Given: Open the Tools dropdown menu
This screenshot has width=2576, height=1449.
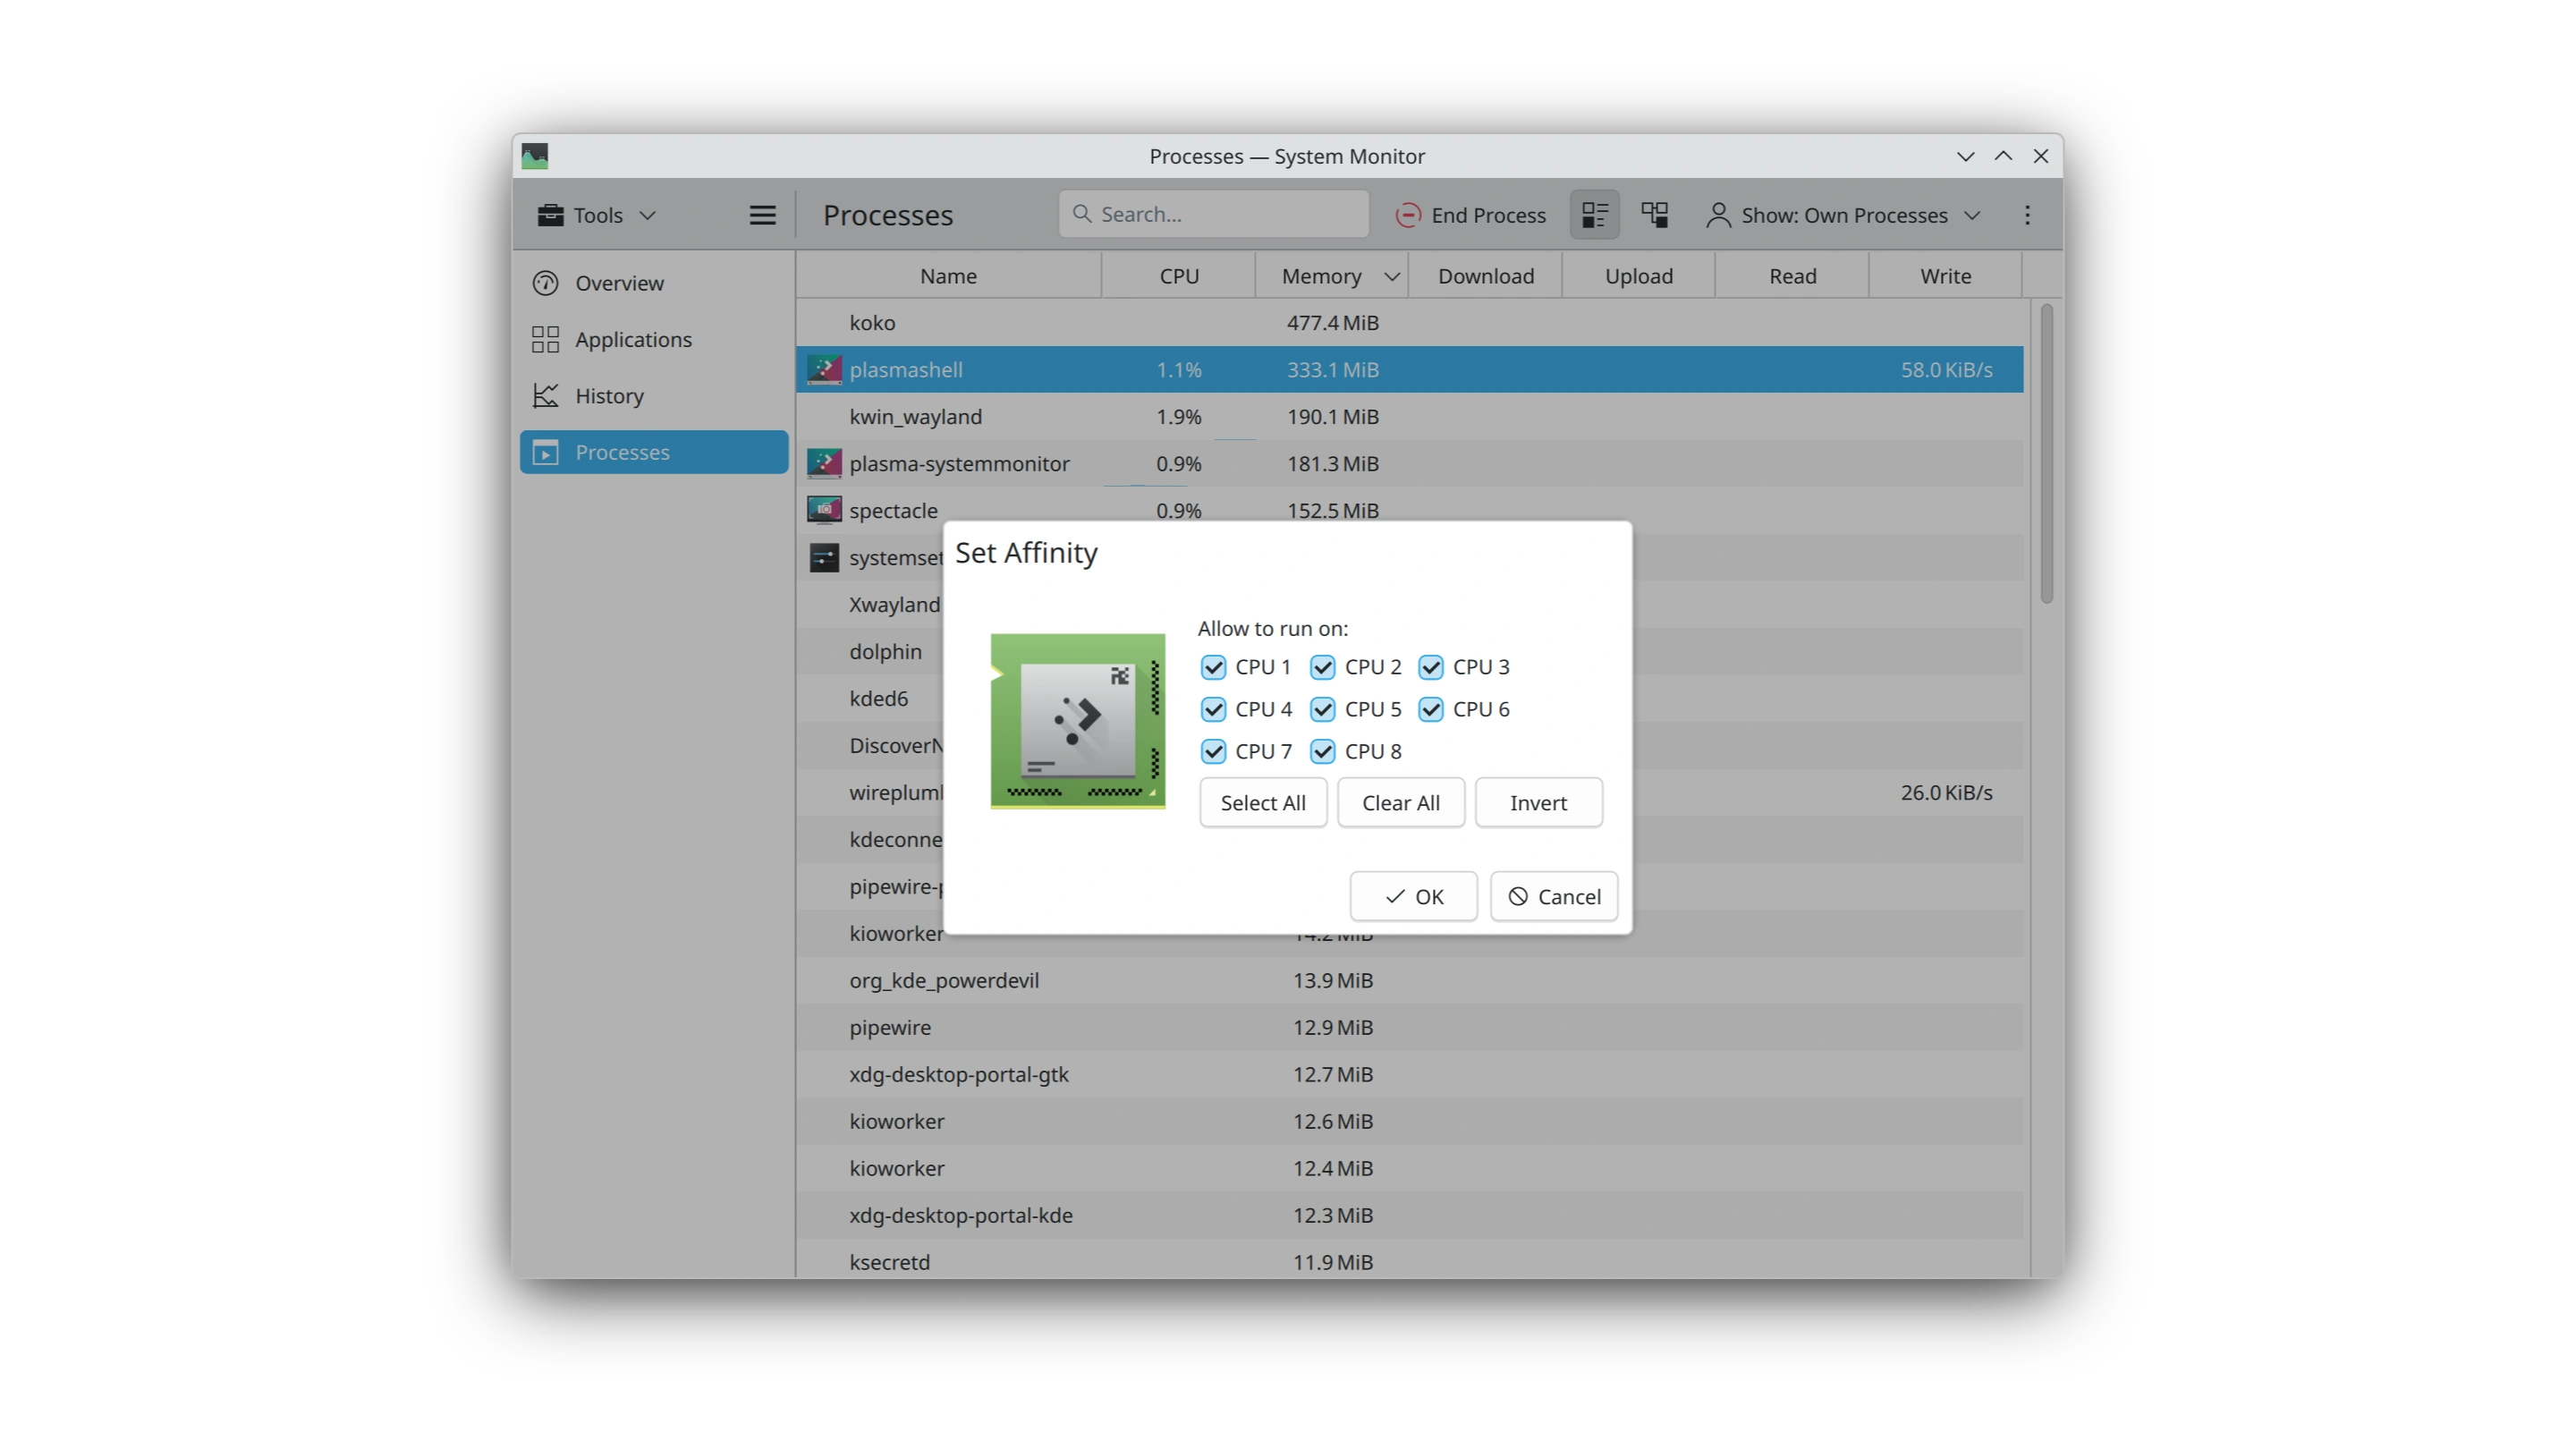Looking at the screenshot, I should pyautogui.click(x=597, y=215).
